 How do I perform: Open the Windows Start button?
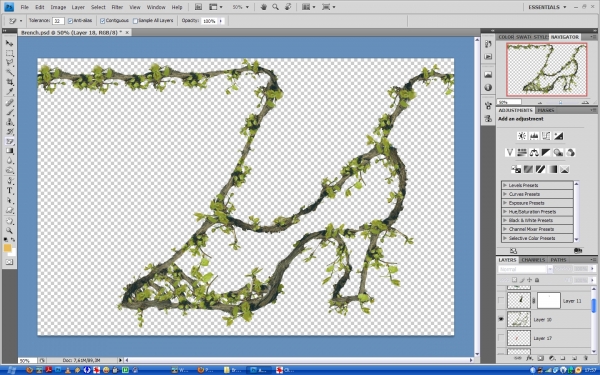tap(11, 370)
